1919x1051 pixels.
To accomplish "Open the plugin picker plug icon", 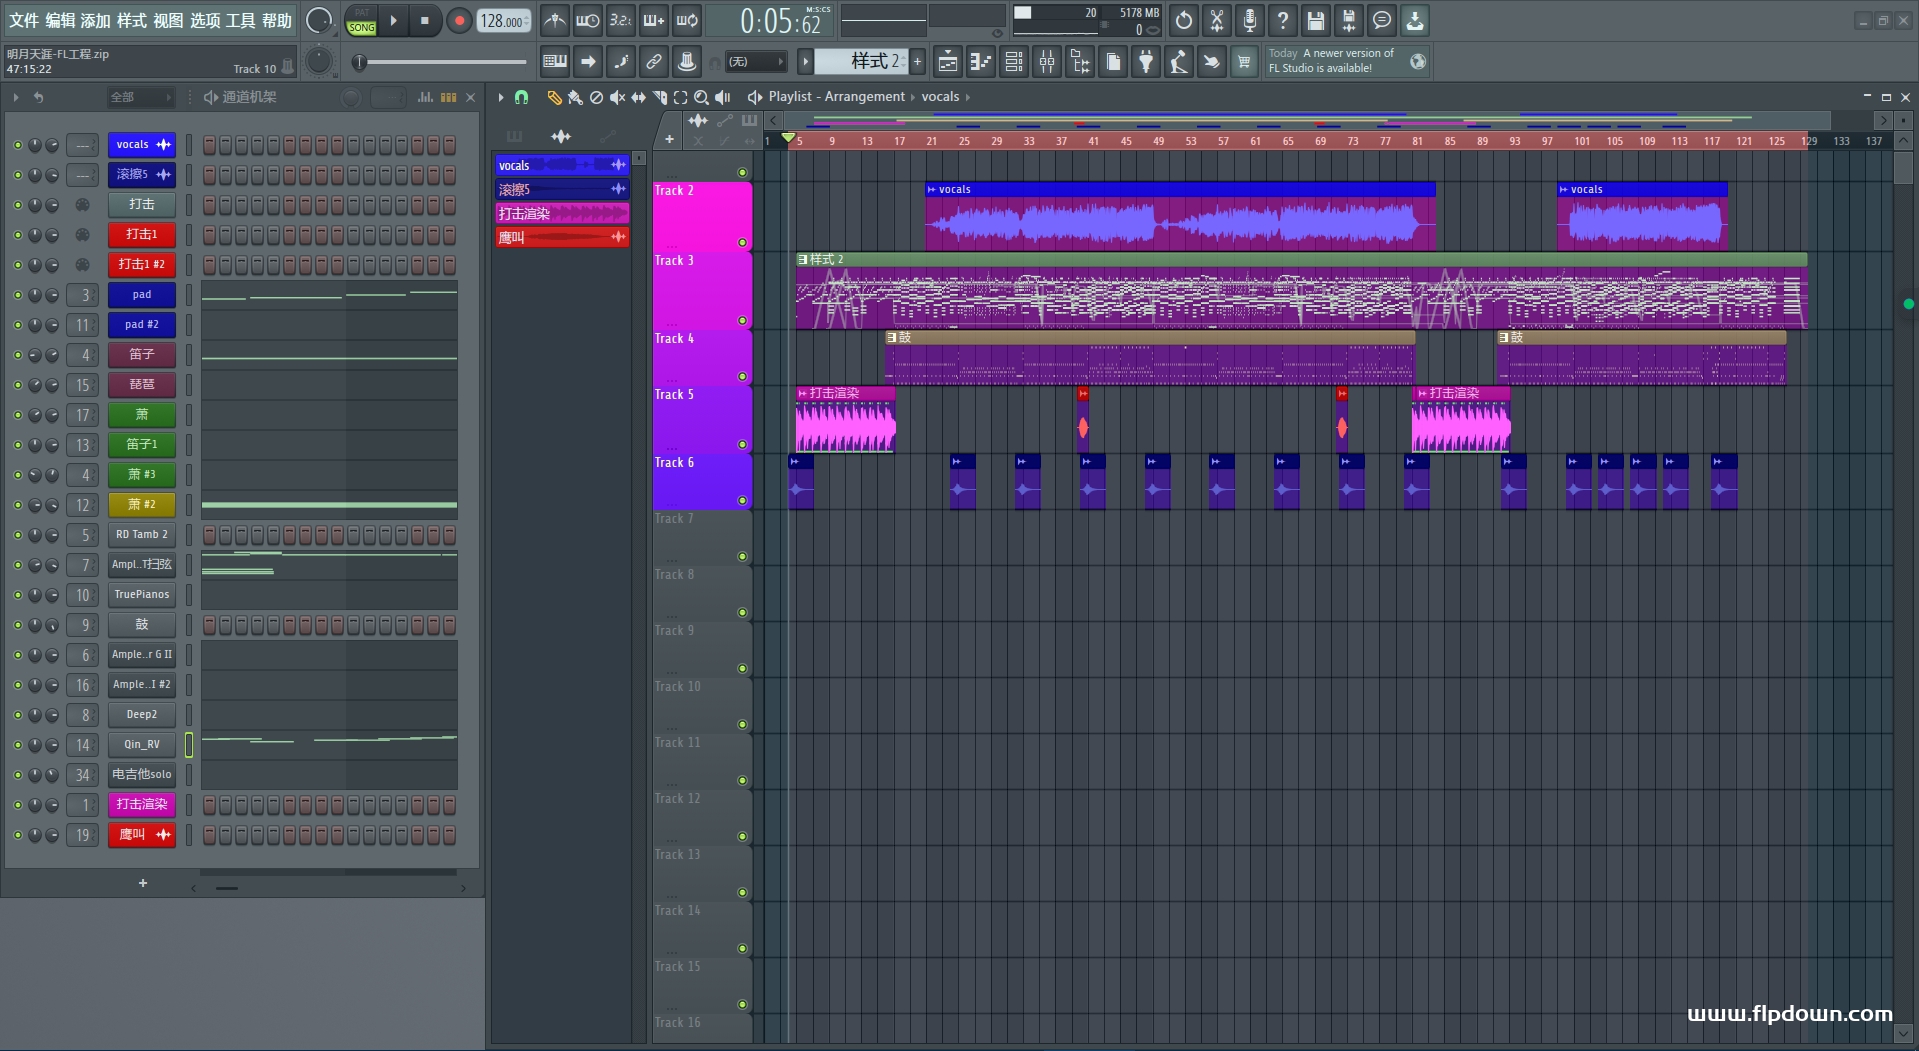I will coord(1146,62).
